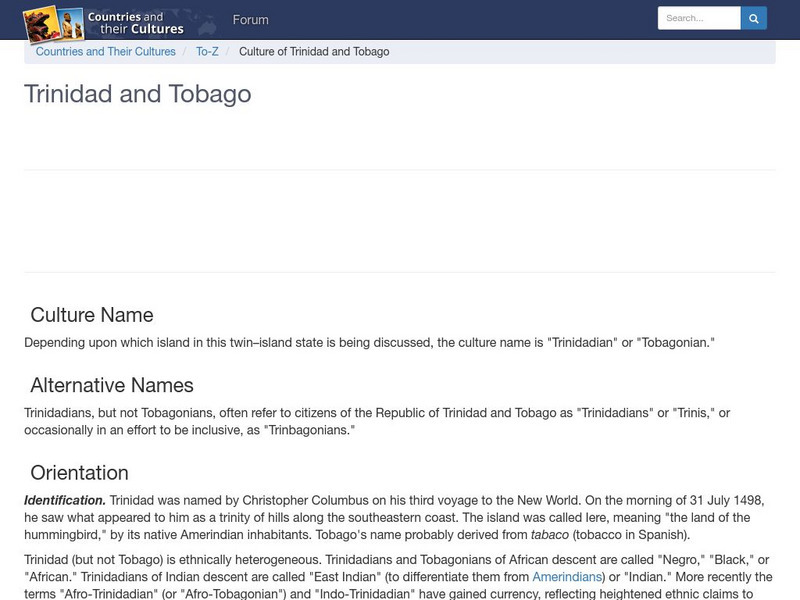
Task: Navigate to the "Countries and Their Cultures" breadcrumb
Action: 106,51
